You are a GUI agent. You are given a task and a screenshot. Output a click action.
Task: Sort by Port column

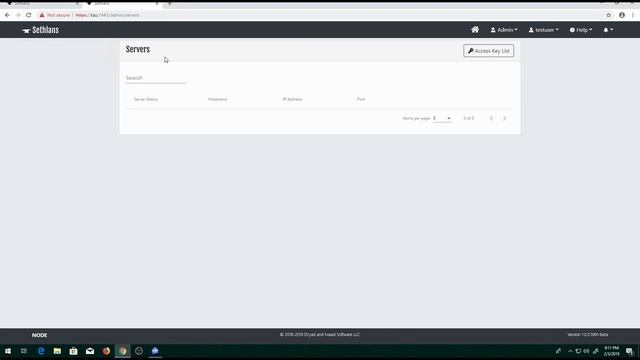[x=361, y=99]
